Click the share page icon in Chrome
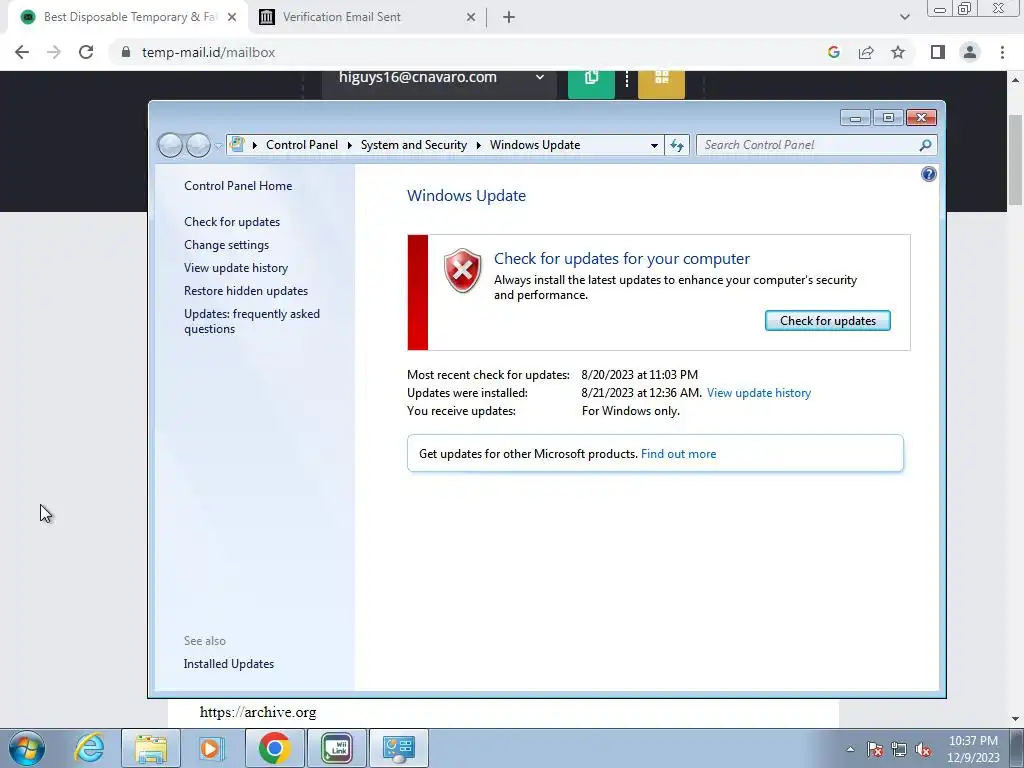 click(x=866, y=52)
